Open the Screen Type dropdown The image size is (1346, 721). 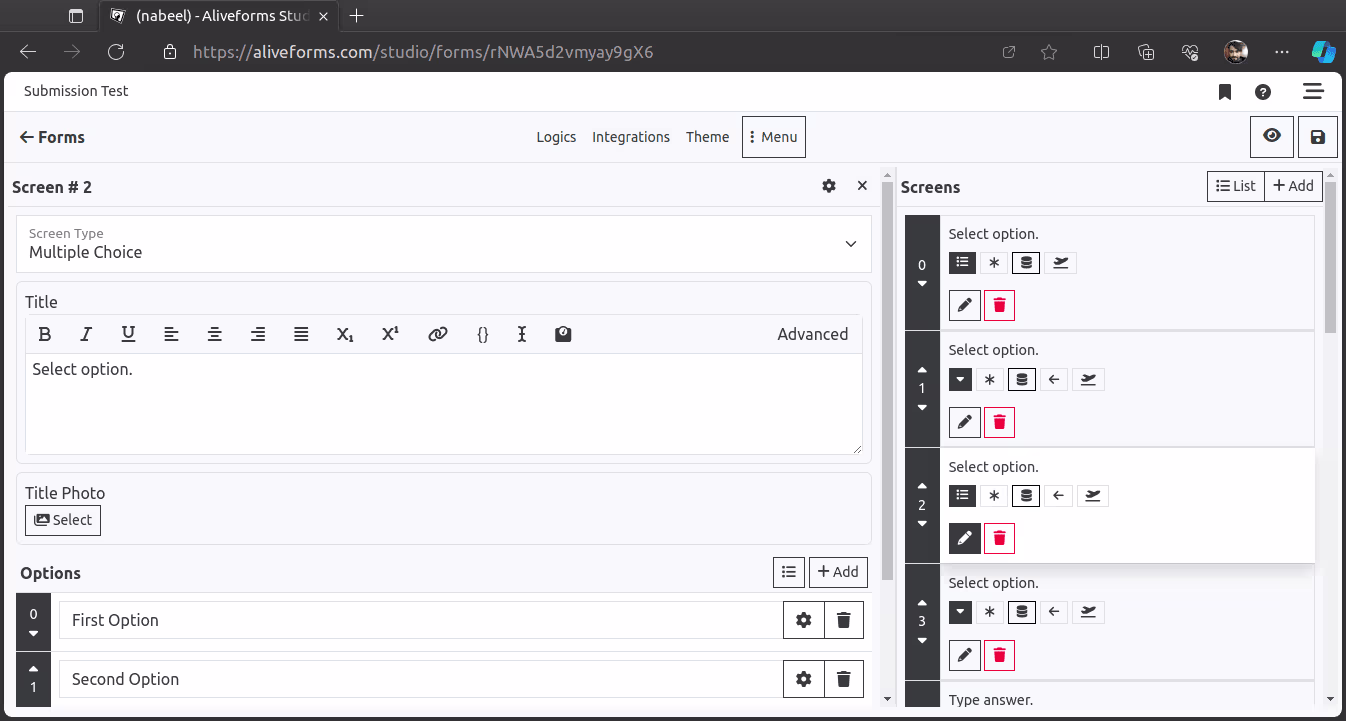[850, 244]
